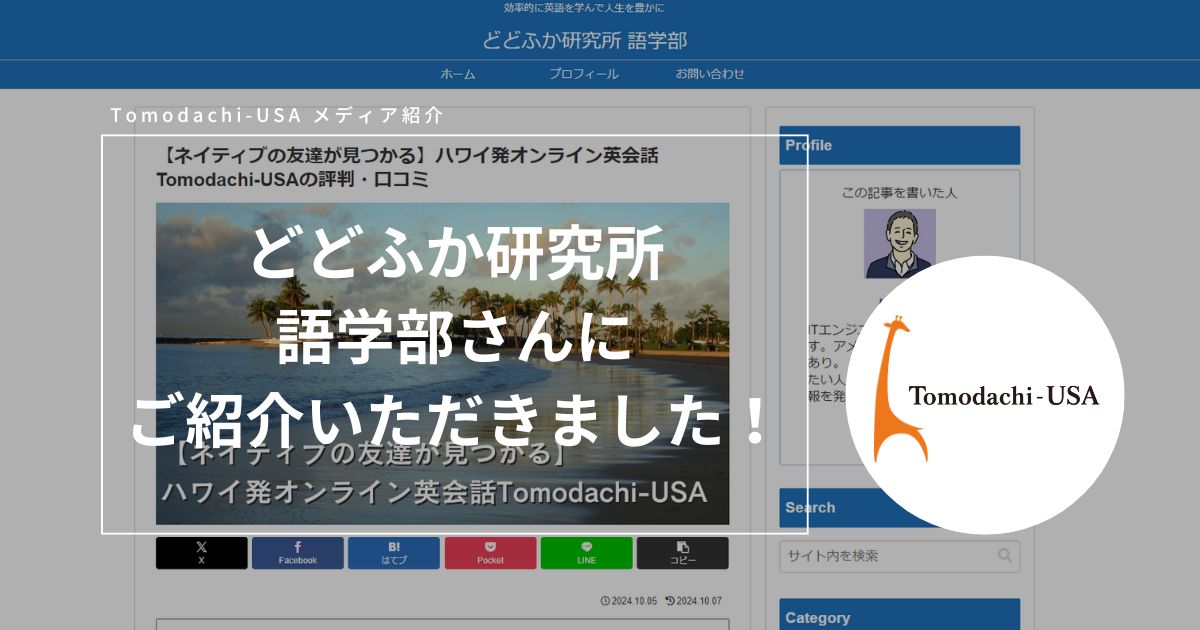
Task: Open the プロフィール menu item
Action: pos(583,74)
